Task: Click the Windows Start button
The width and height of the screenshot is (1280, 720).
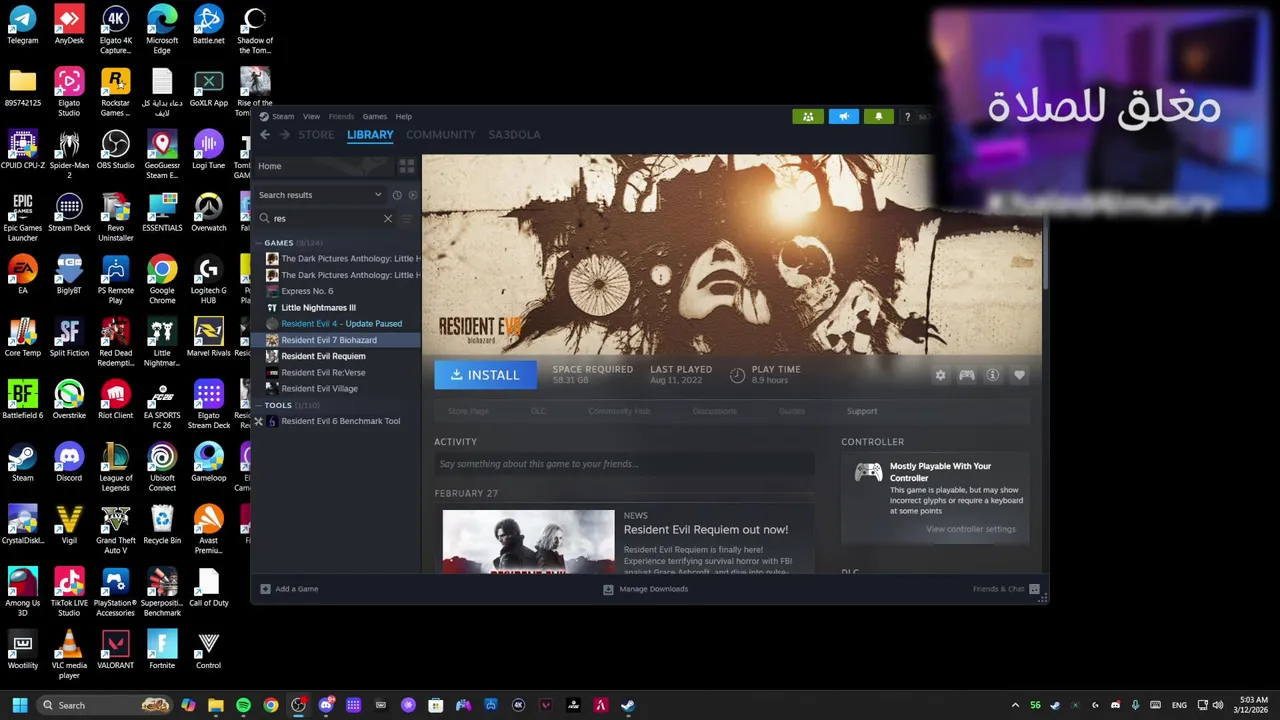Action: [19, 705]
